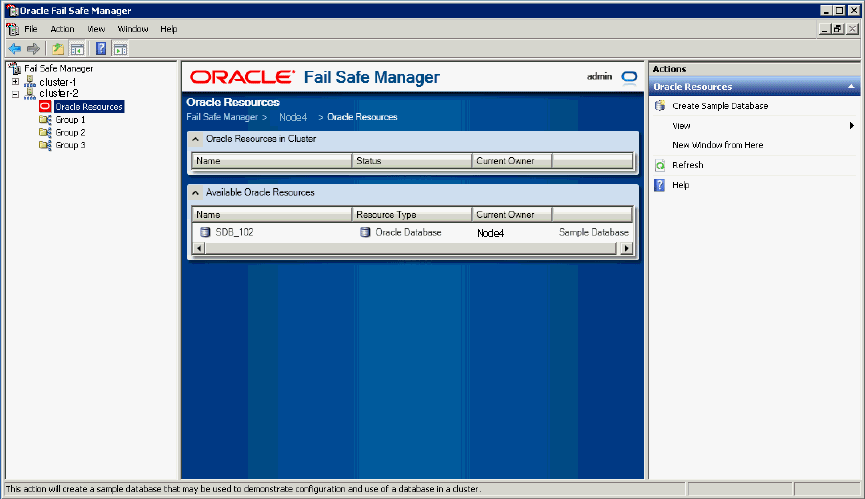
Task: Follow the Node4 breadcrumb link
Action: click(293, 117)
